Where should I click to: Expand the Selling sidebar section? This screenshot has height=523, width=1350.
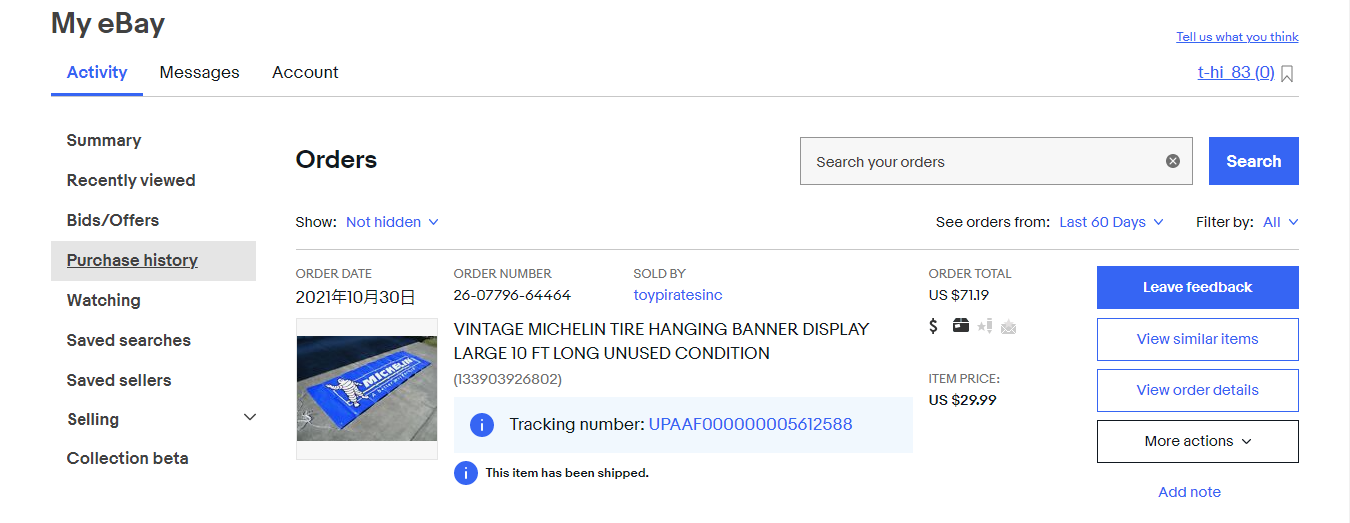pos(250,418)
